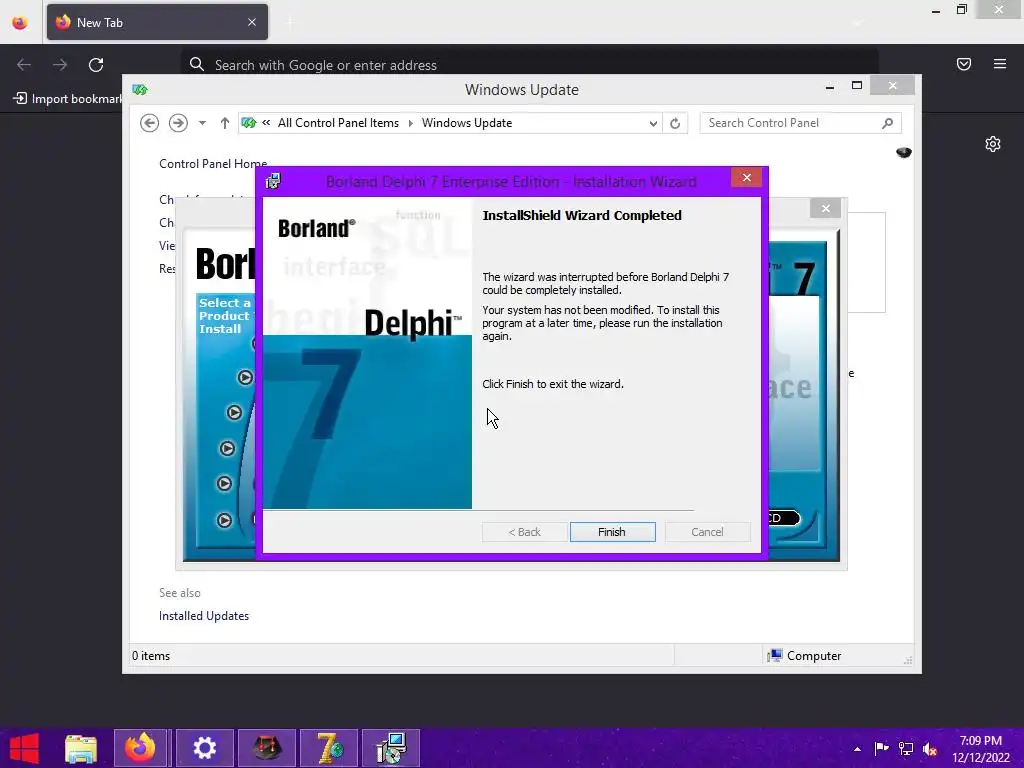Open the Windows Start menu
The image size is (1024, 768).
[24, 748]
